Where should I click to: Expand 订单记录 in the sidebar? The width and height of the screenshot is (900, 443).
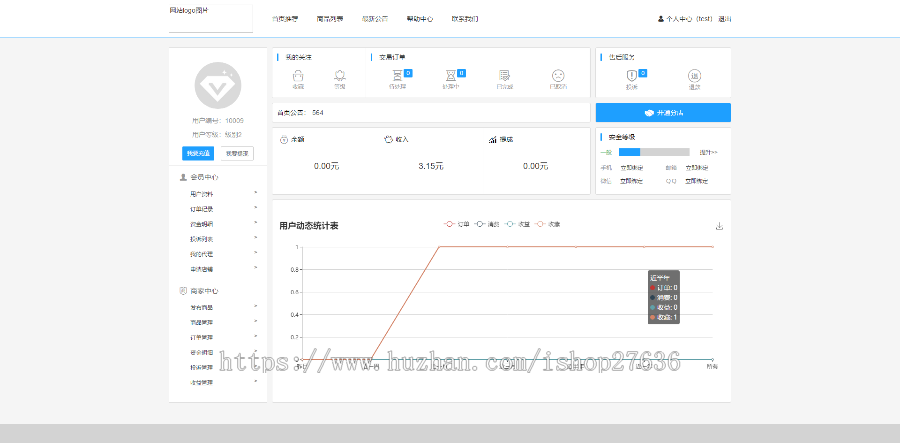tap(202, 209)
